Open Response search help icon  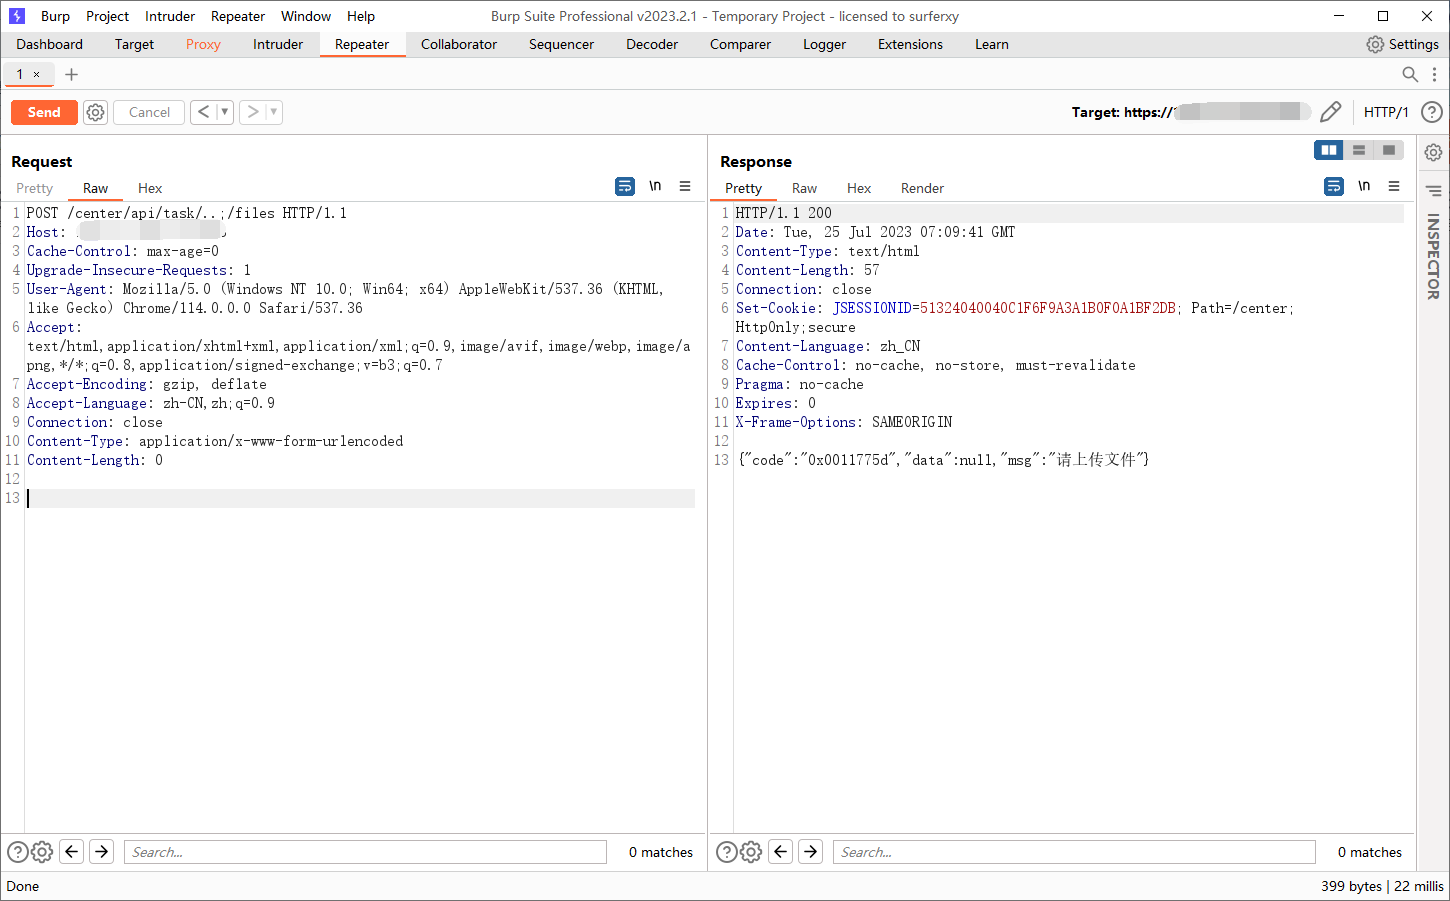(727, 852)
